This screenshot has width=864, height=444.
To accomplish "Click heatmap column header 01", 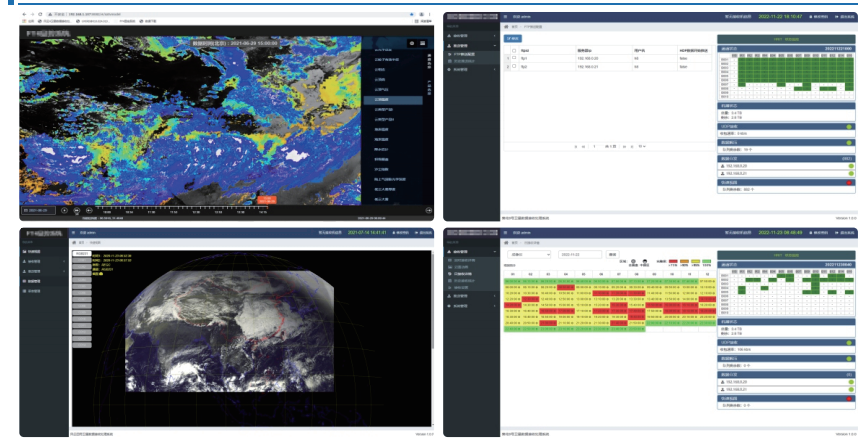I will pos(512,274).
